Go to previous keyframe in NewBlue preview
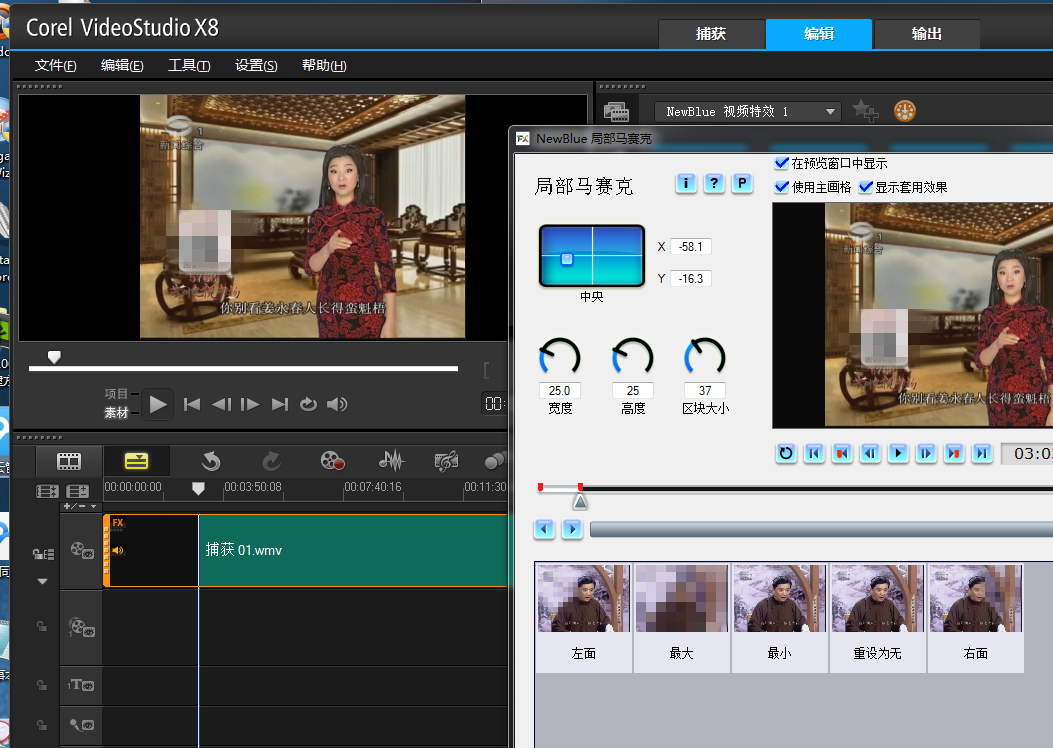1053x748 pixels. 842,453
